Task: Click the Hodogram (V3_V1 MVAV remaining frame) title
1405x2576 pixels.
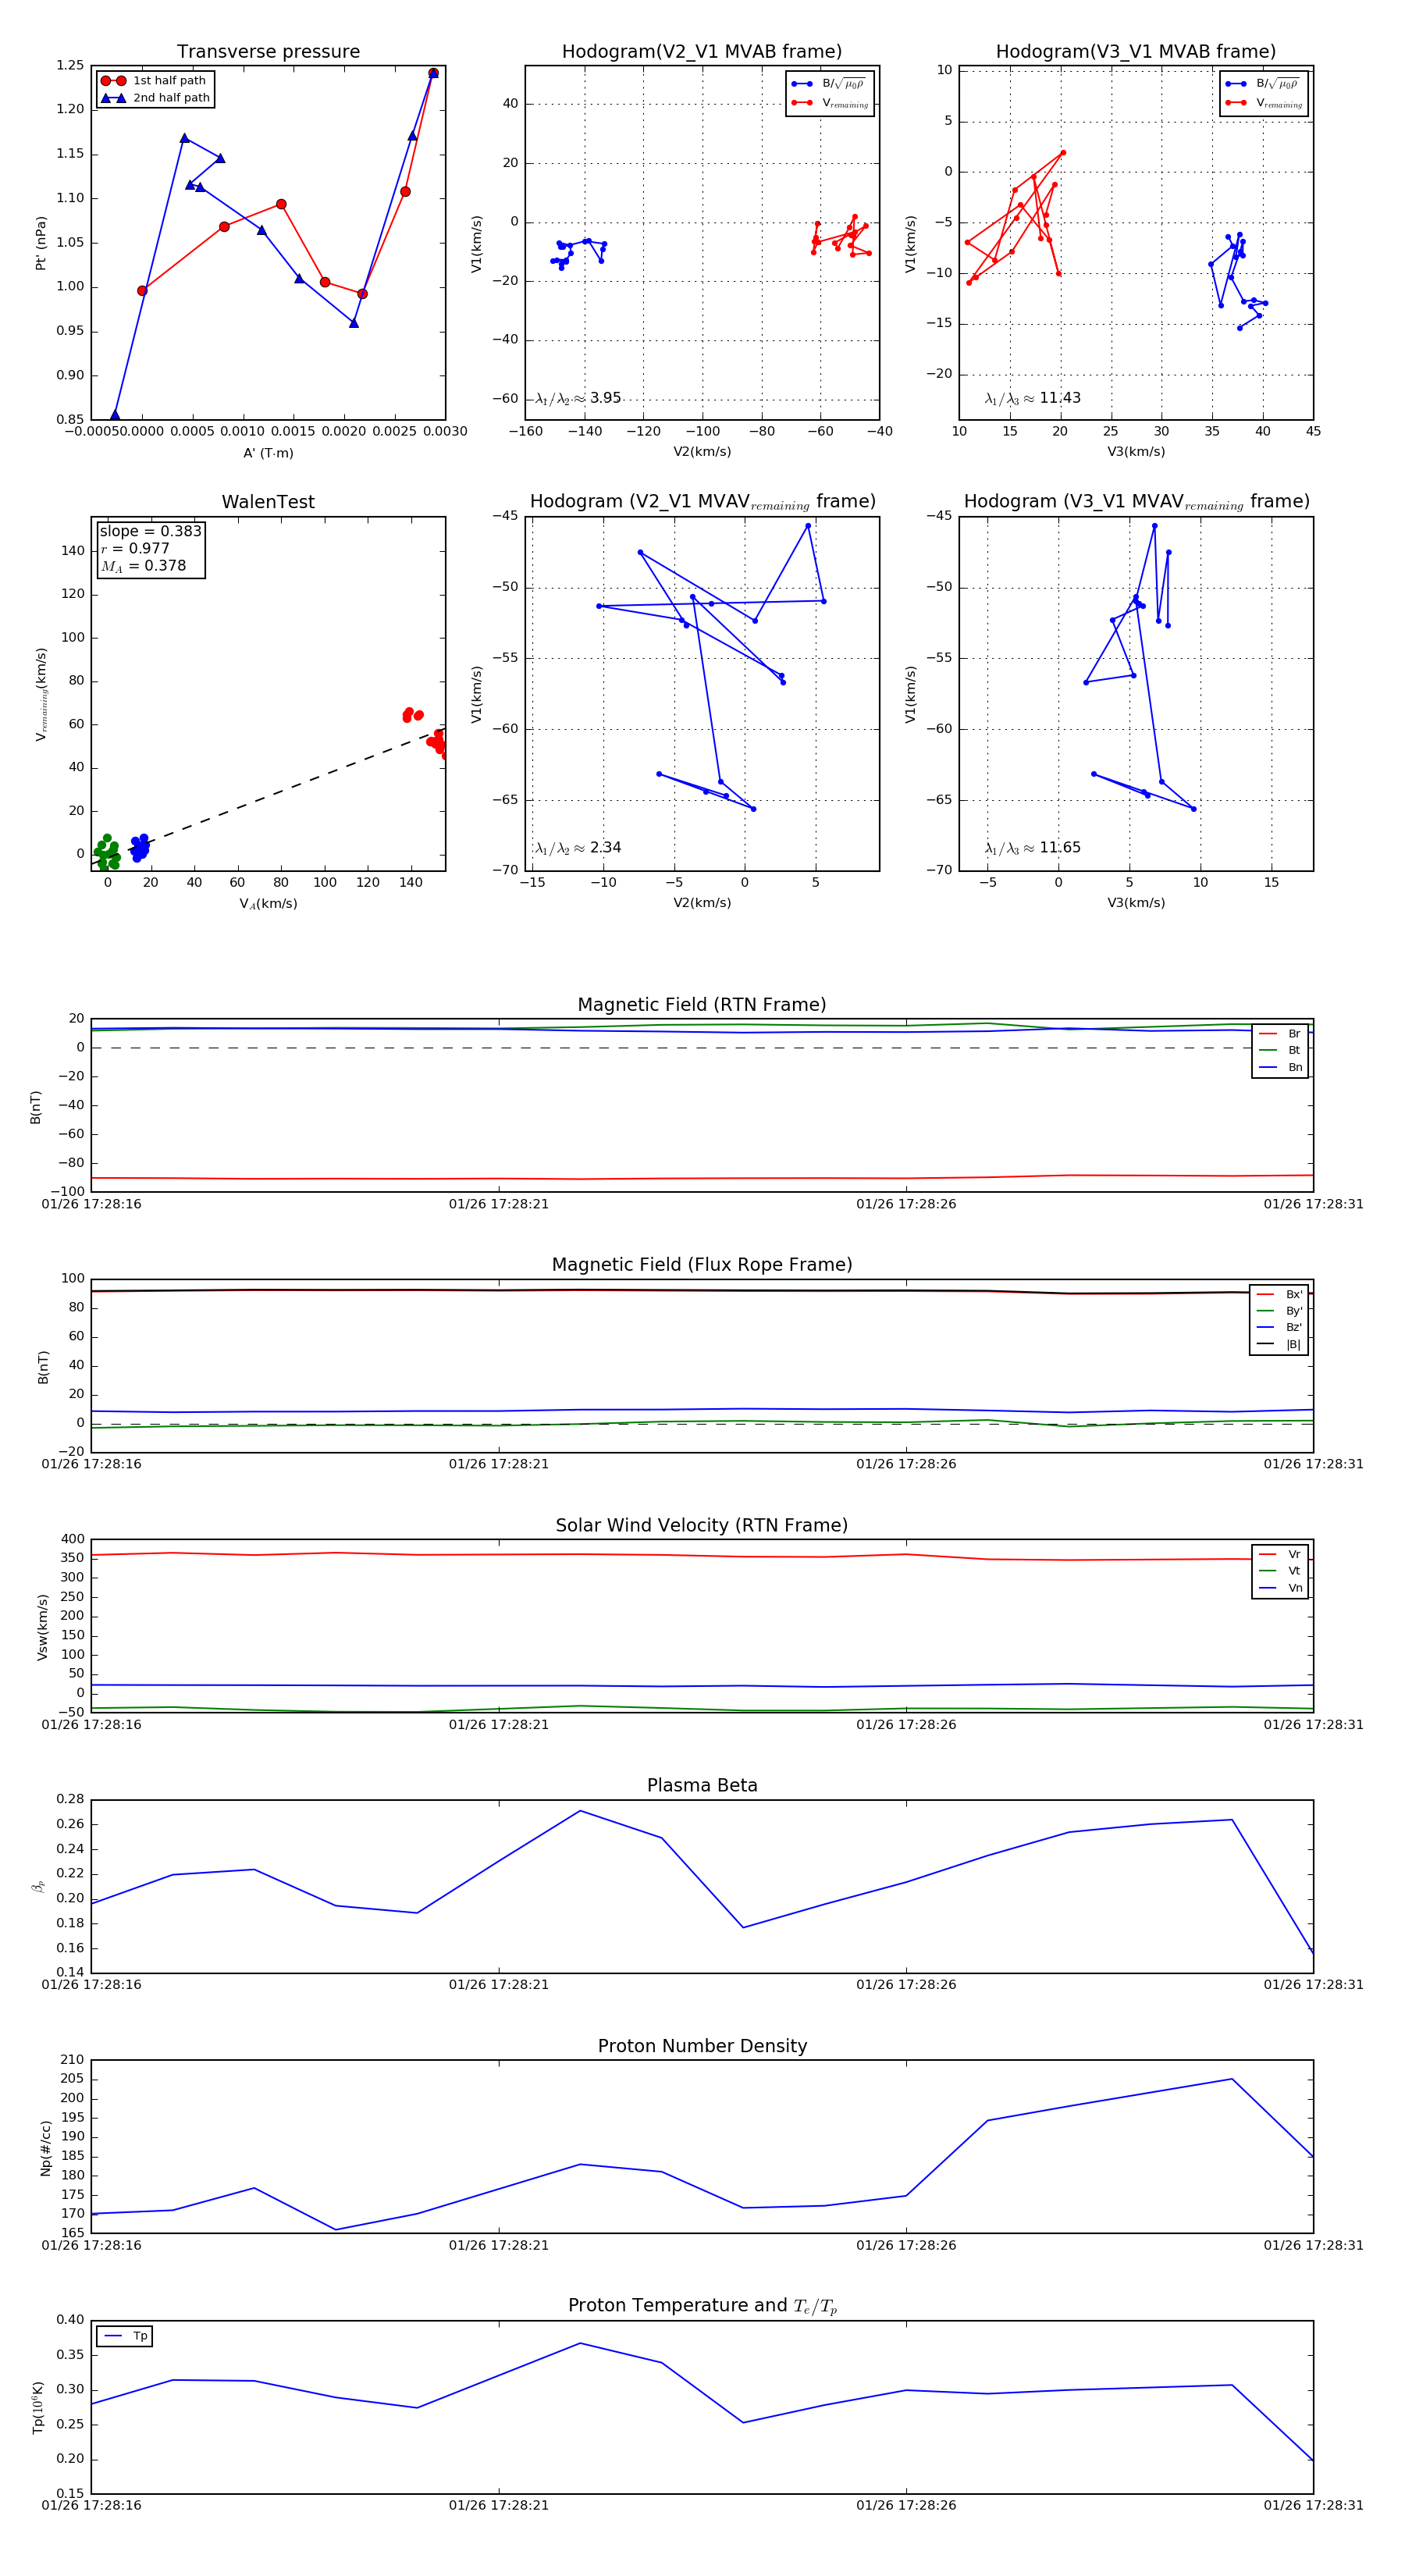Action: pos(1136,502)
